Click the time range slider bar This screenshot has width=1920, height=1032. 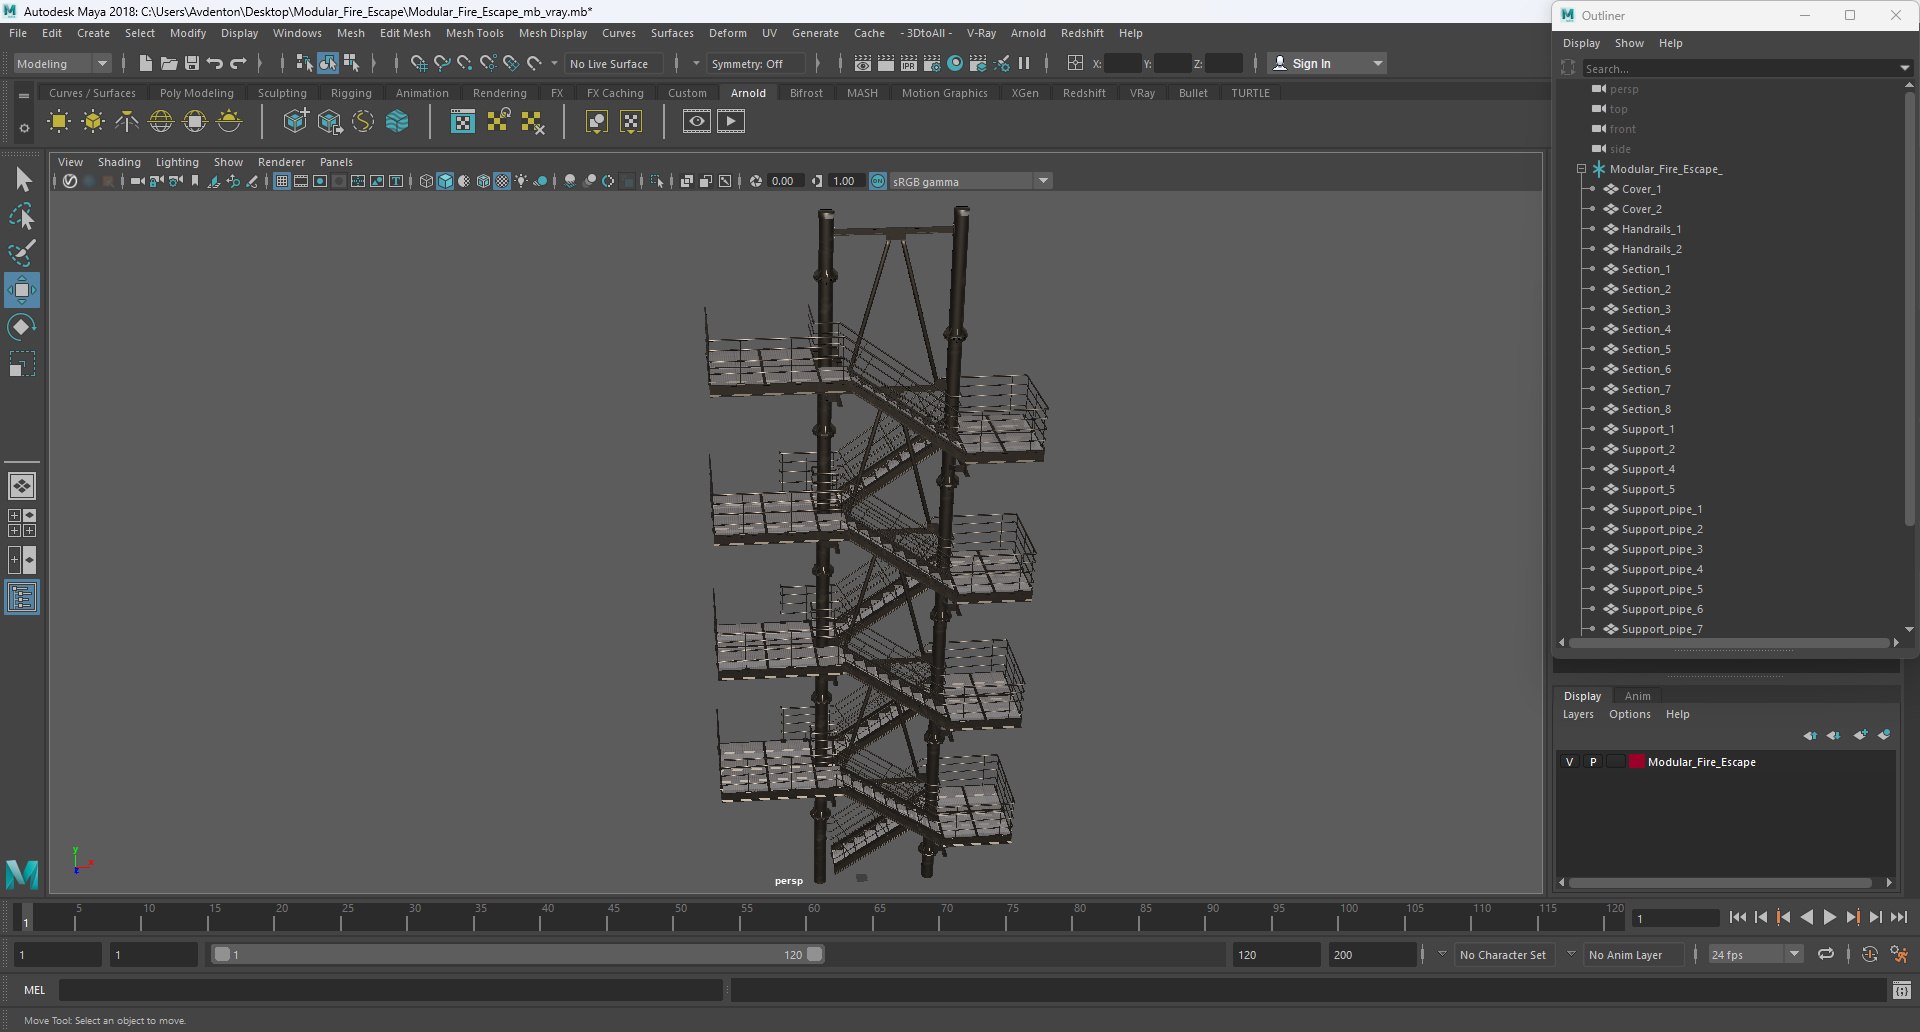[519, 955]
